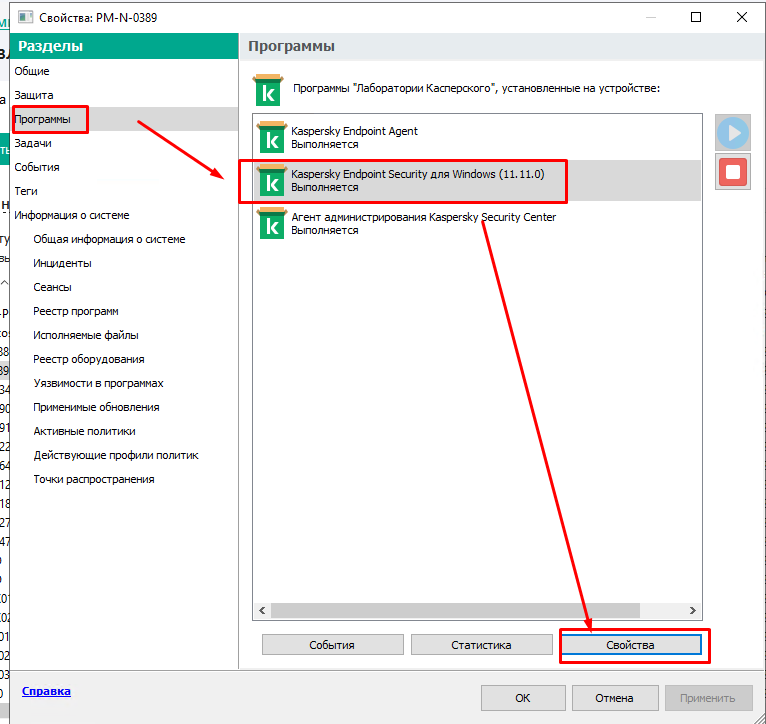Stop the selected program with red stop button
The height and width of the screenshot is (724, 766).
point(733,171)
